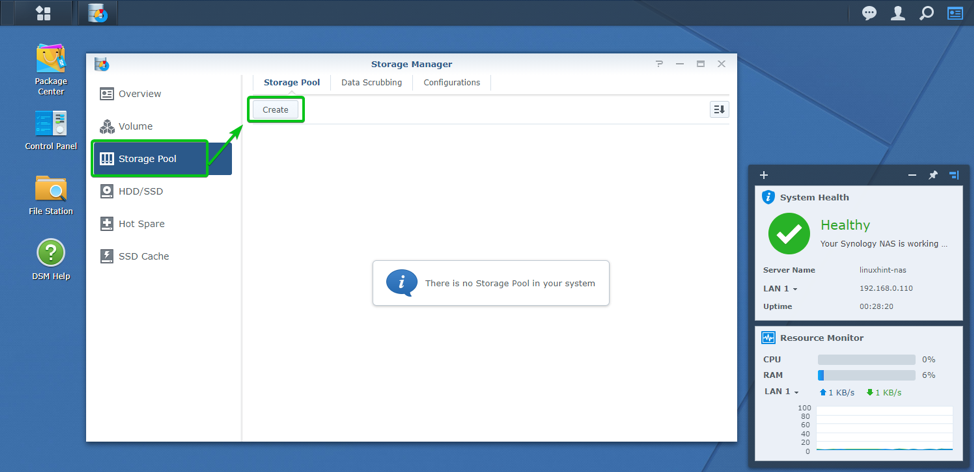
Task: Click Storage Manager window title icon
Action: pyautogui.click(x=101, y=64)
